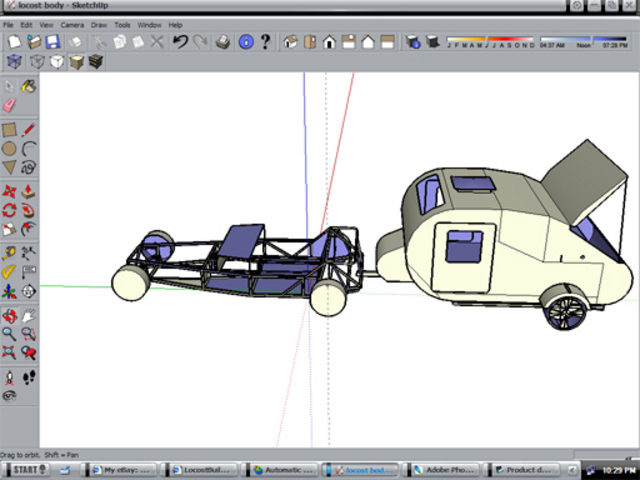Pick the Paint Bucket tool
The image size is (640, 480).
pos(28,87)
